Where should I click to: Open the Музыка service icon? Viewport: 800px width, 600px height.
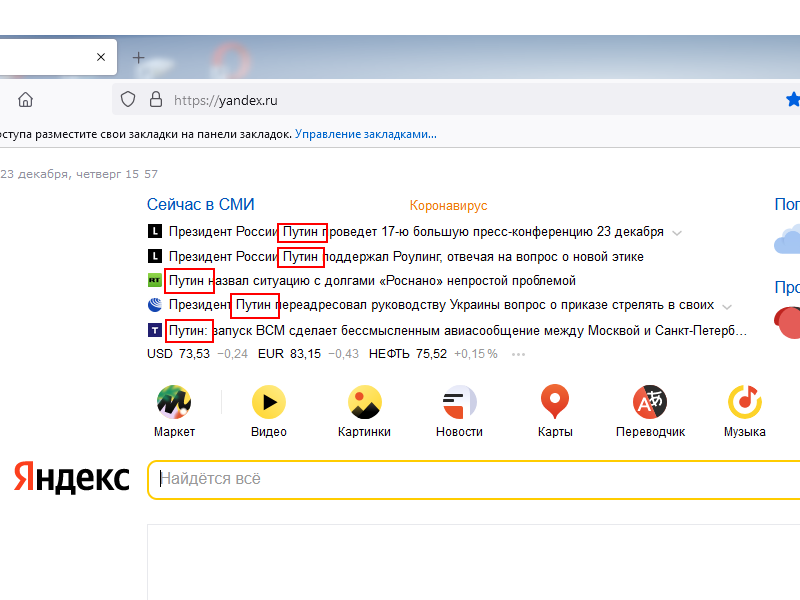tap(745, 402)
